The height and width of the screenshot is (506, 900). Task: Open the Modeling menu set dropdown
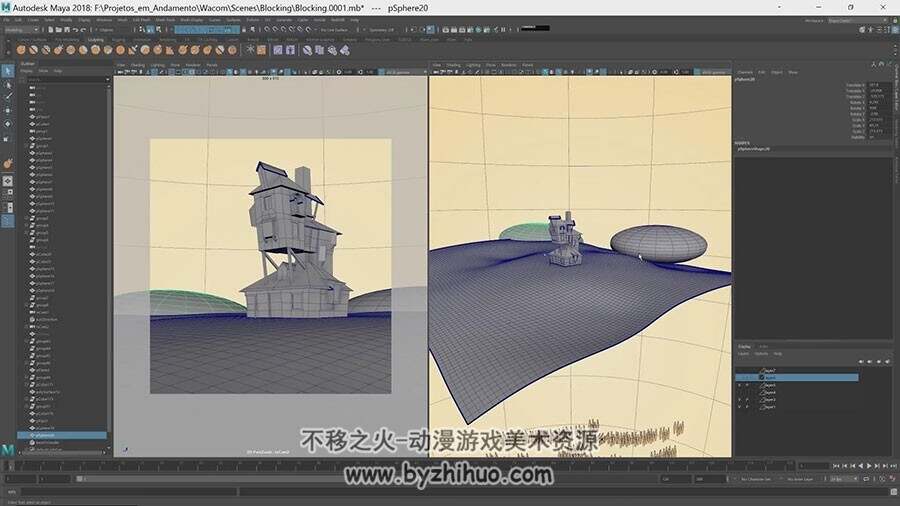tap(22, 30)
